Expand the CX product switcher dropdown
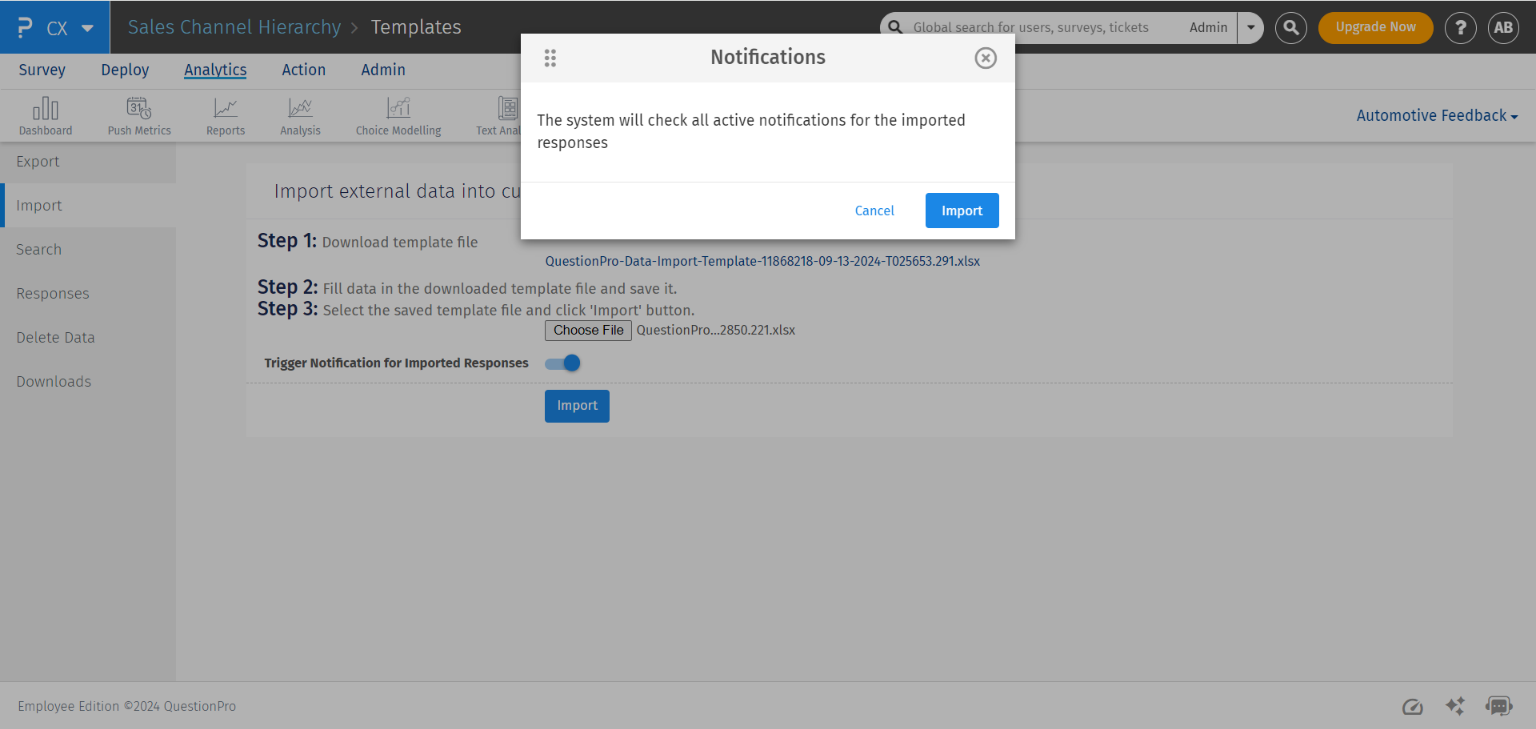This screenshot has height=729, width=1536. (x=88, y=28)
